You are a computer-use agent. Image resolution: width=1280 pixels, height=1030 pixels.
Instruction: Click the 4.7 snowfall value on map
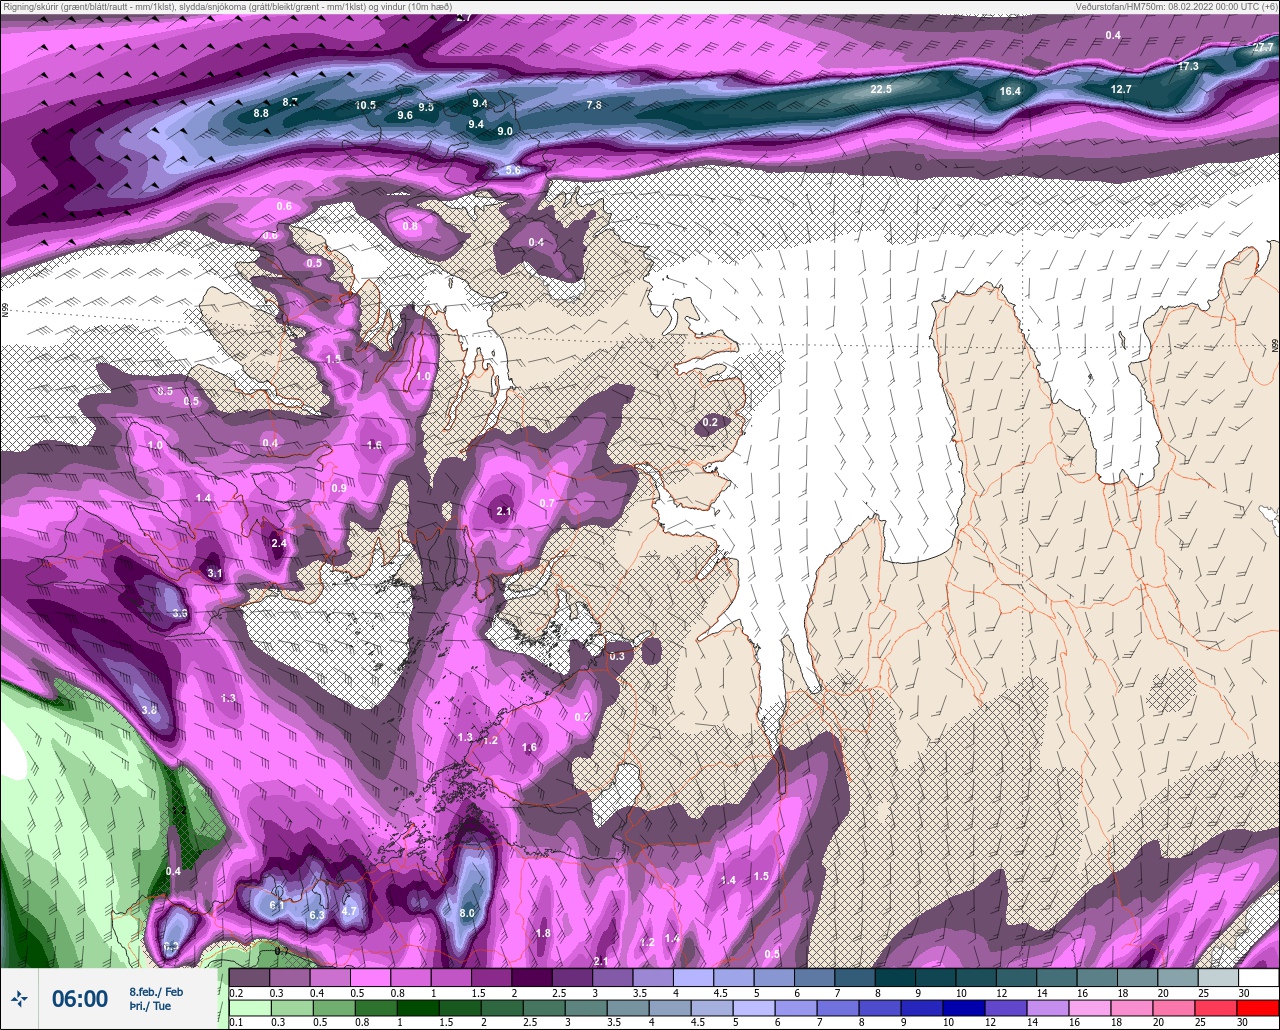click(349, 911)
